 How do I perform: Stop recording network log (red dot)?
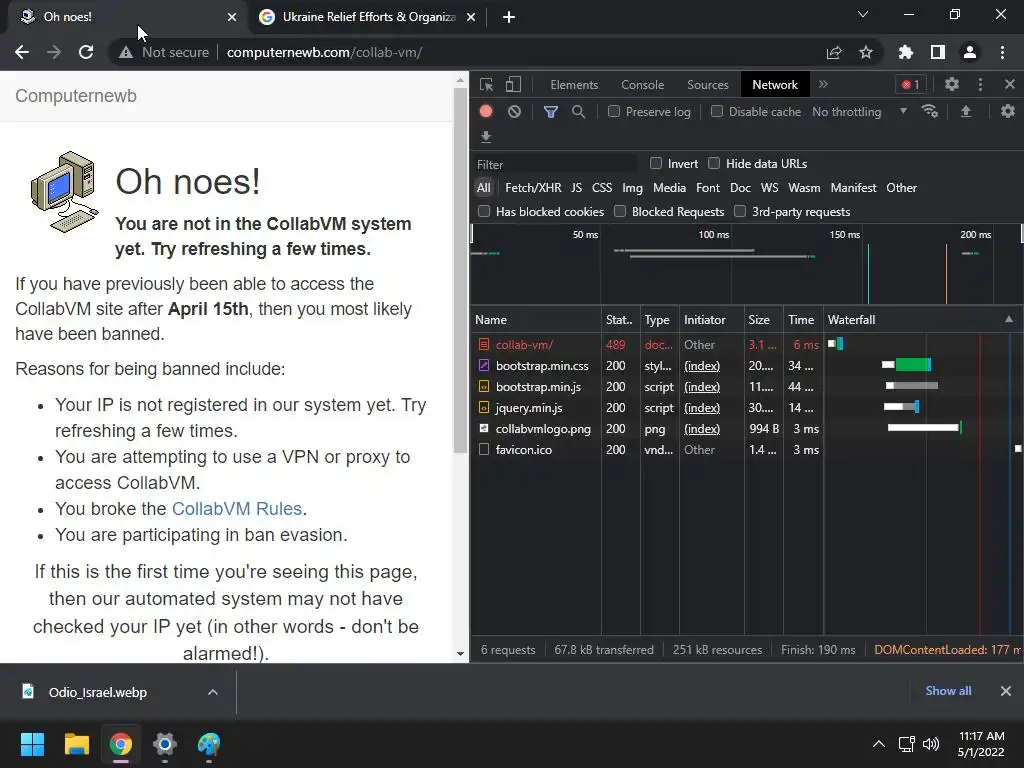pos(486,112)
